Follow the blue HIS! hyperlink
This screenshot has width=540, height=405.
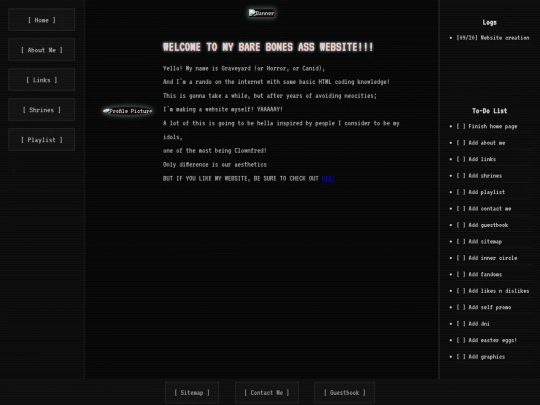point(328,178)
